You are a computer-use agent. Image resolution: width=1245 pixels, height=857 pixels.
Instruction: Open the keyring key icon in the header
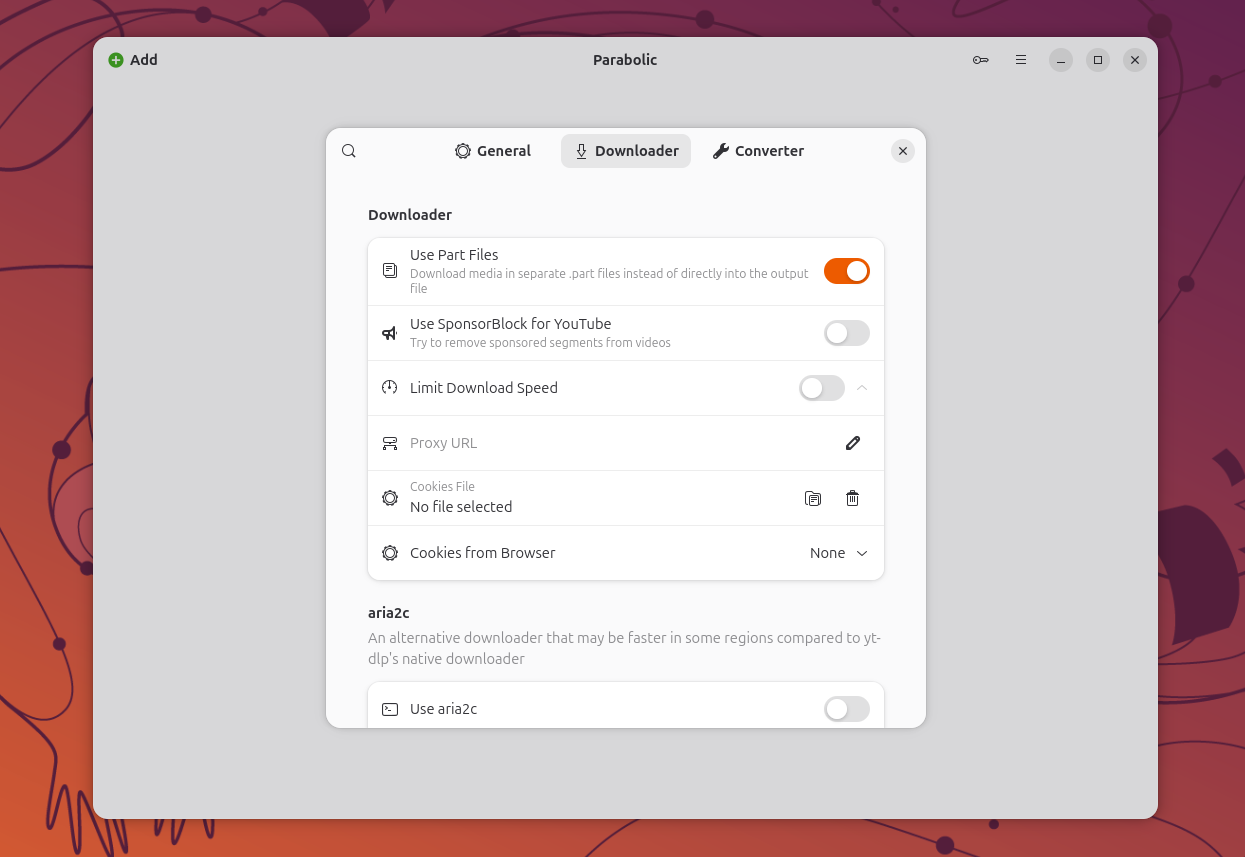981,60
